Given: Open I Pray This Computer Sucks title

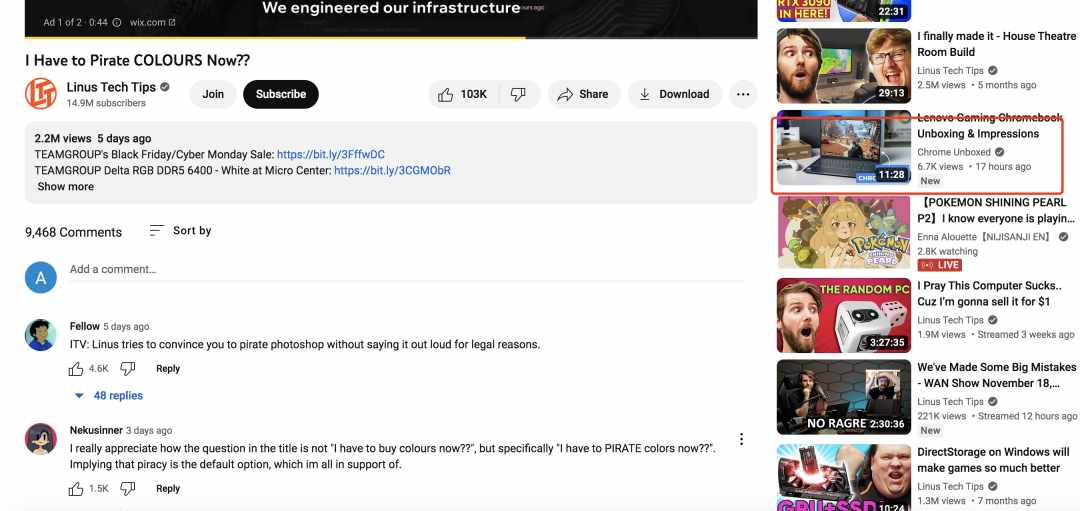Looking at the screenshot, I should click(990, 294).
